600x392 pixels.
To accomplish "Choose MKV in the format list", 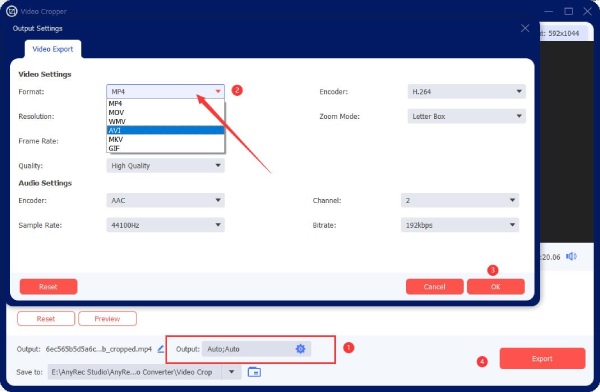I will tap(165, 139).
